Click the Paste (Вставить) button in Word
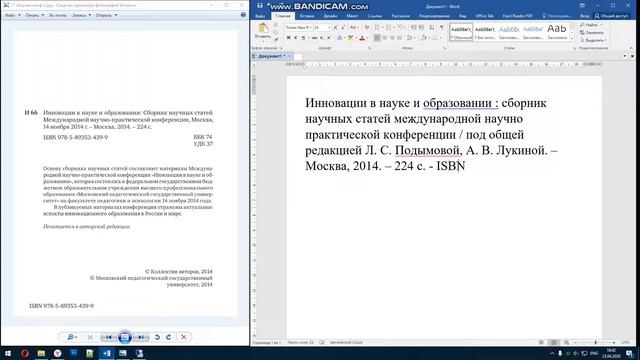Viewport: 640px width, 360px height. [262, 32]
